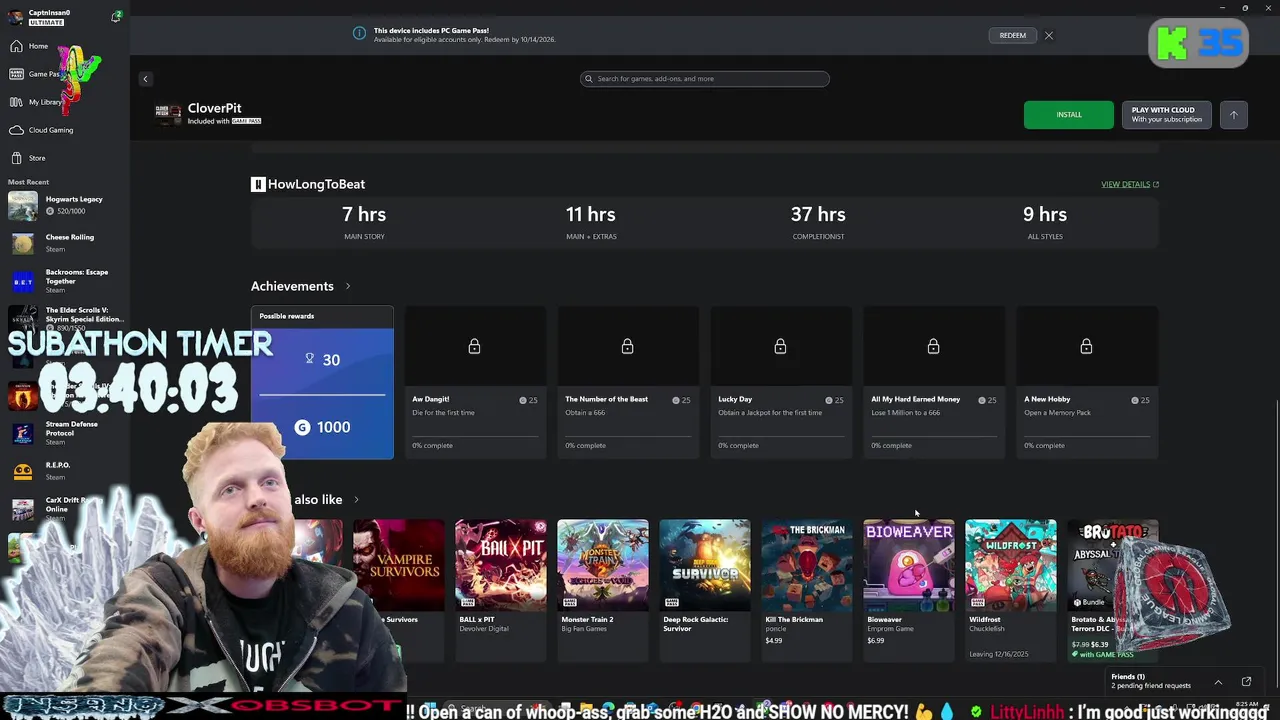Open the Aw Dangit! achievement card

click(475, 383)
